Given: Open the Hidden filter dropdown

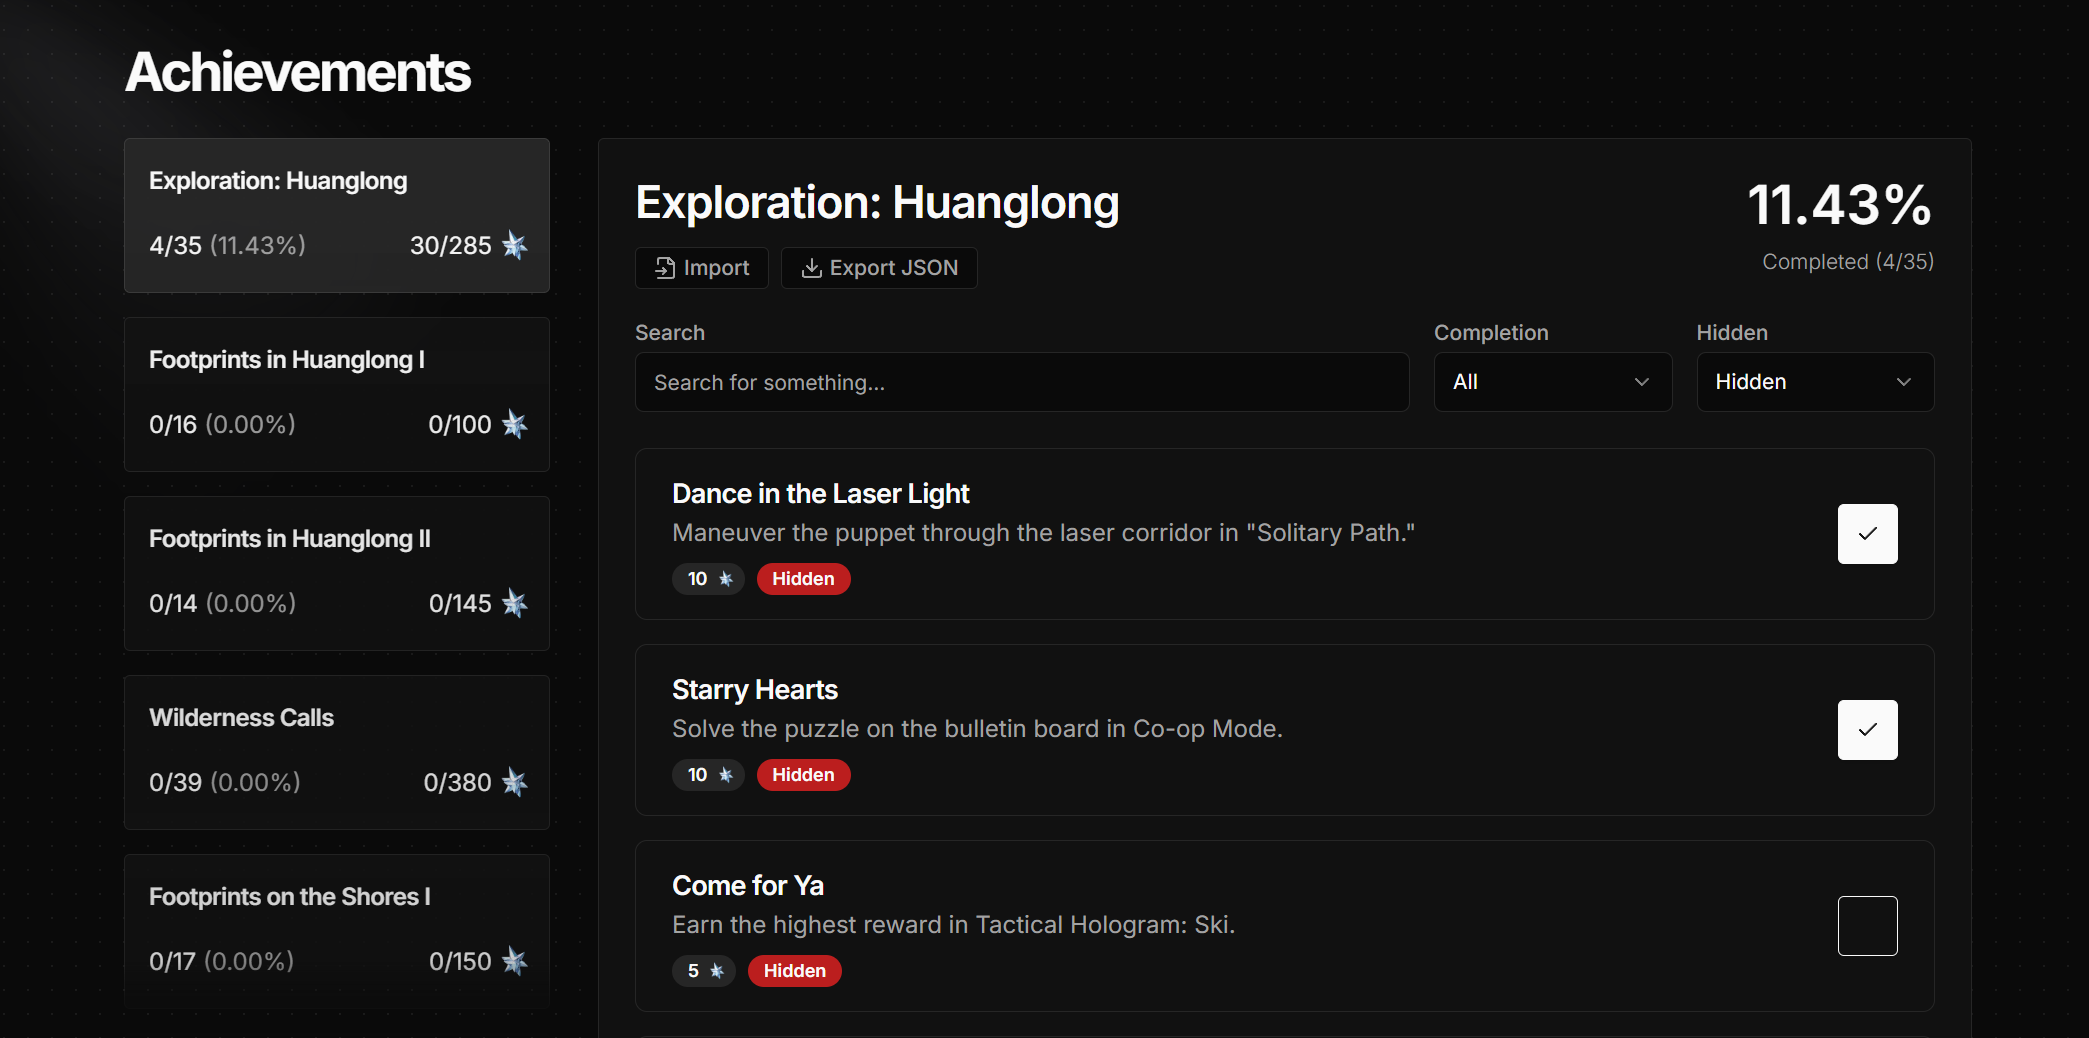Looking at the screenshot, I should tap(1814, 382).
